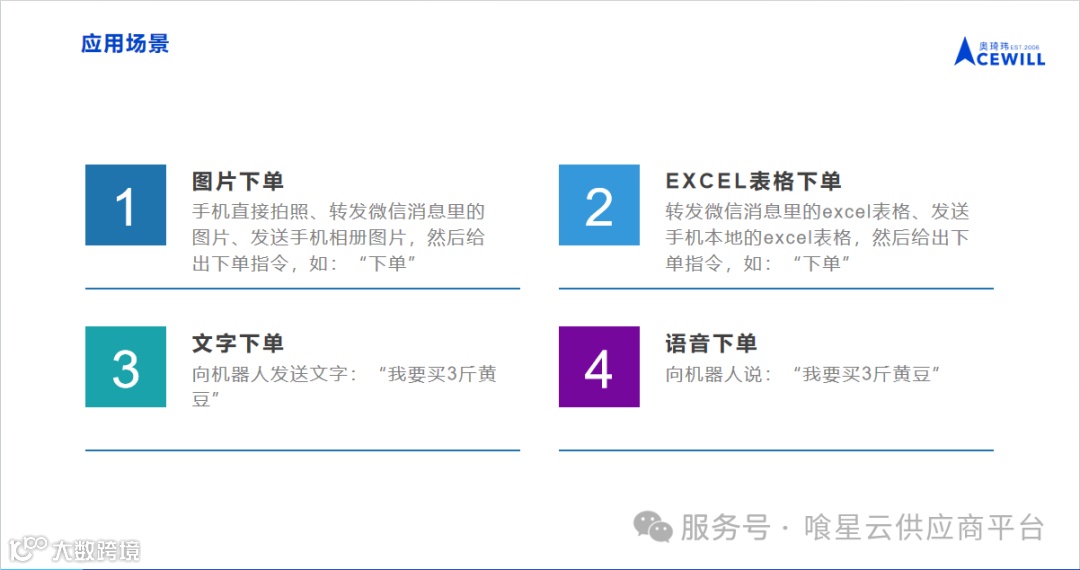This screenshot has height=570, width=1080.
Task: Click the light blue number 2 tile
Action: (599, 204)
